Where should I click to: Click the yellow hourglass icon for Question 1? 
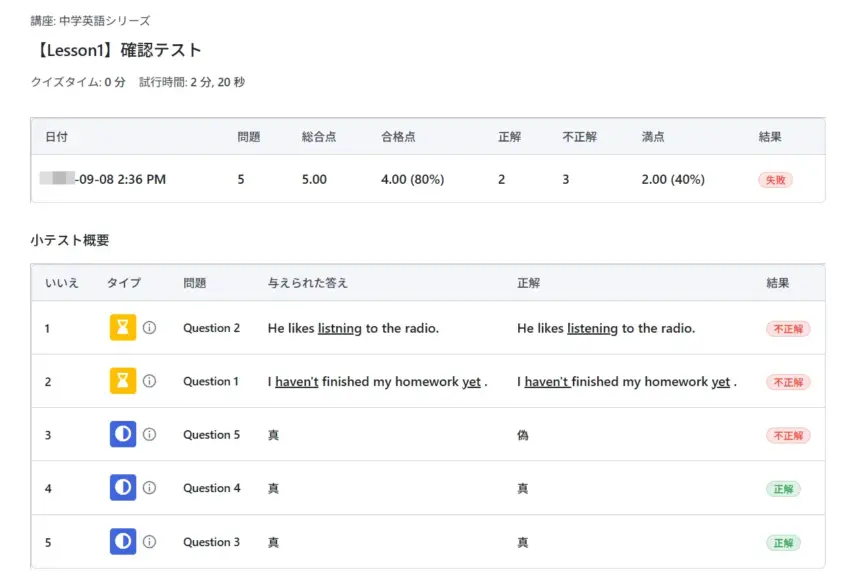(122, 381)
